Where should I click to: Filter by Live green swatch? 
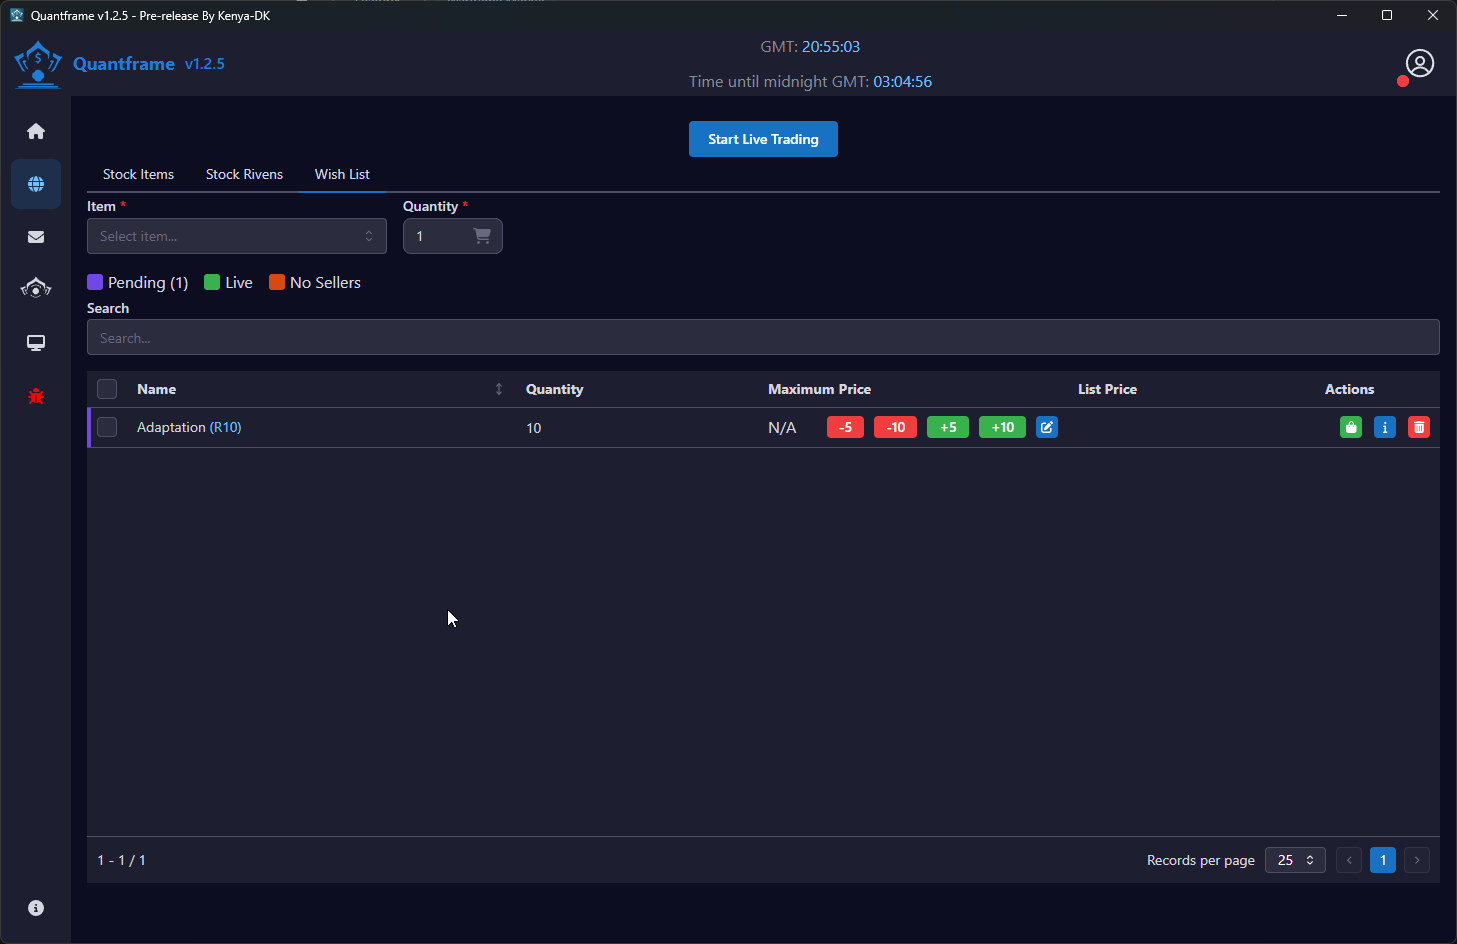coord(212,282)
